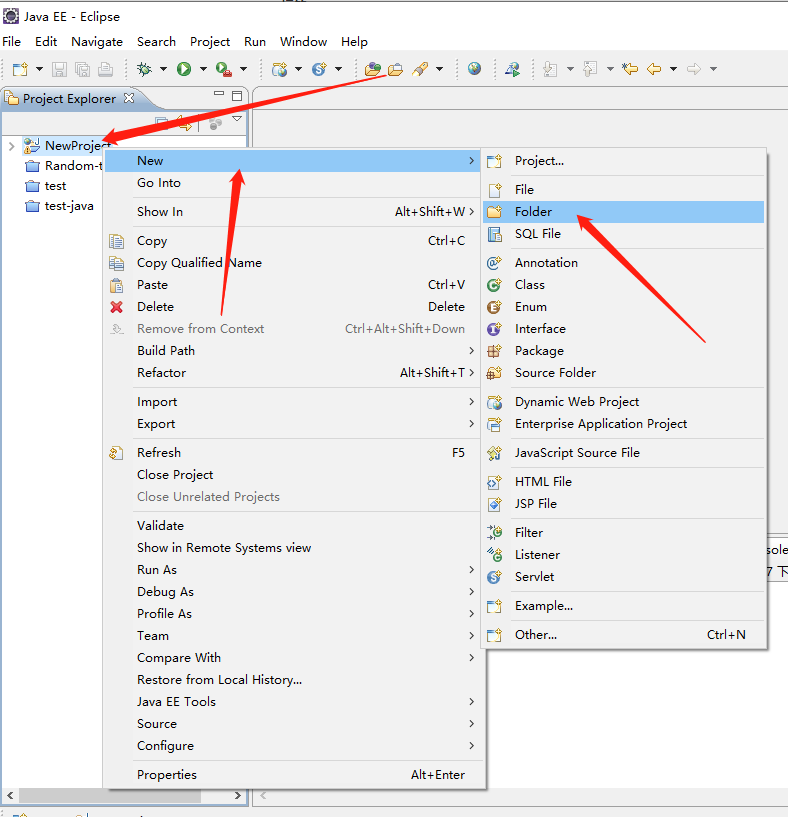Select the test-java project in tree

pyautogui.click(x=69, y=206)
